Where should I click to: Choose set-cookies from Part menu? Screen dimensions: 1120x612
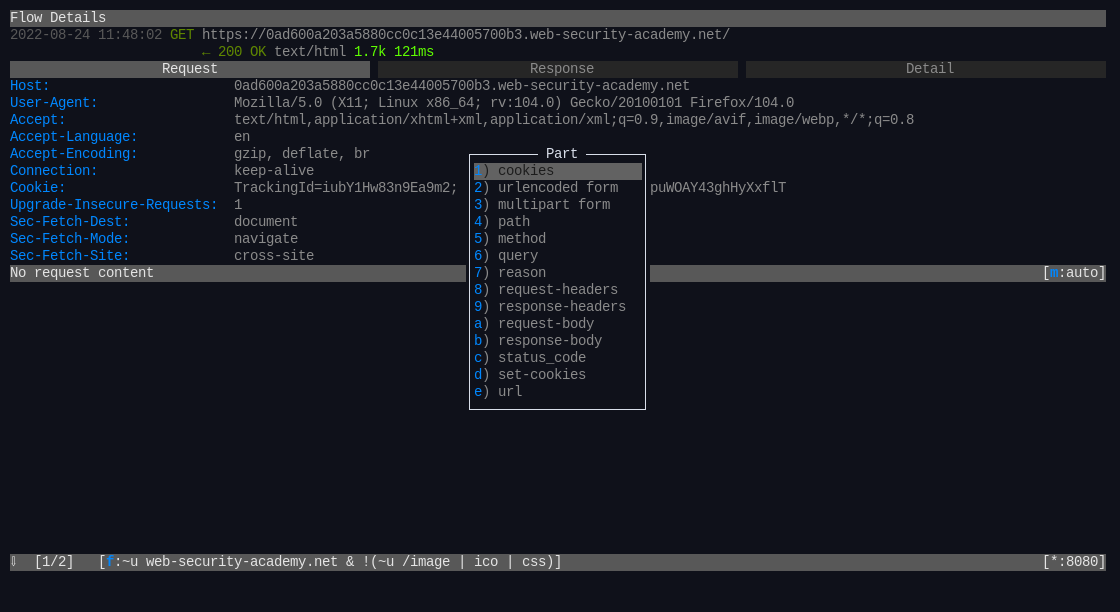coord(541,375)
